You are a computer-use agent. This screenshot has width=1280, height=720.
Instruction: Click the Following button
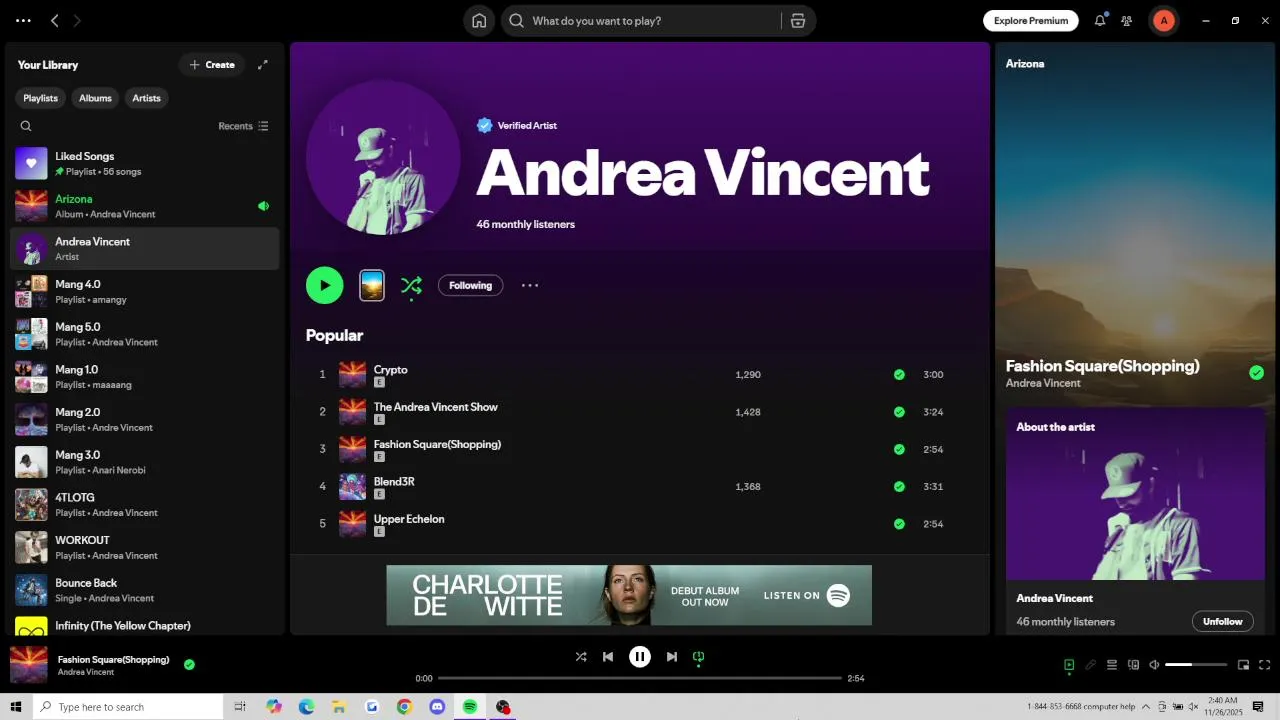click(x=470, y=285)
